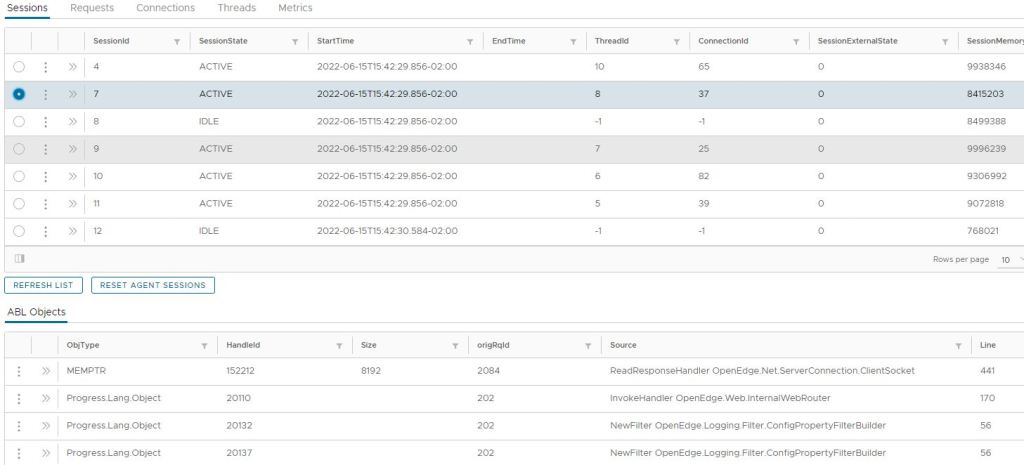This screenshot has height=465, width=1024.
Task: Filter the ConnectionId column
Action: (796, 41)
